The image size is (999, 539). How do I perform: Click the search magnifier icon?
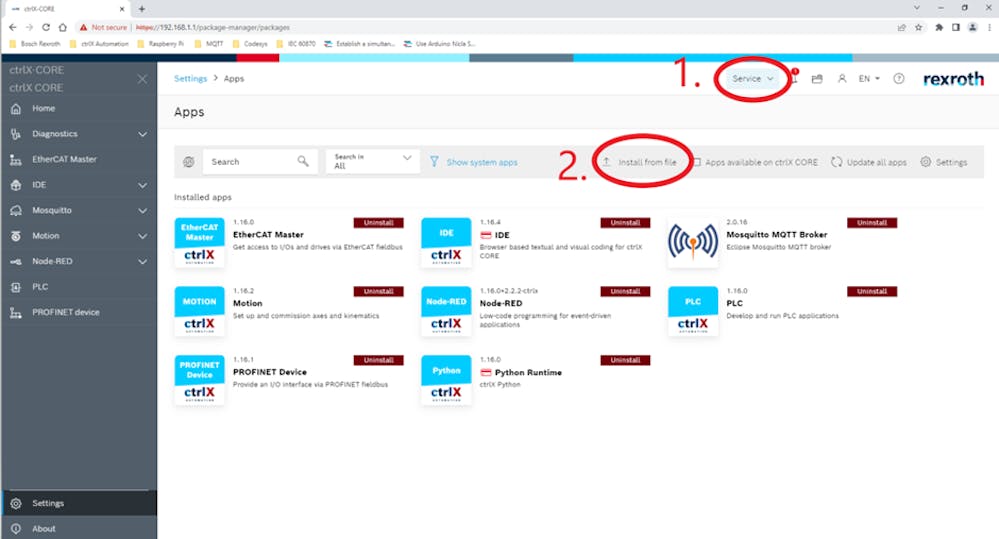303,161
